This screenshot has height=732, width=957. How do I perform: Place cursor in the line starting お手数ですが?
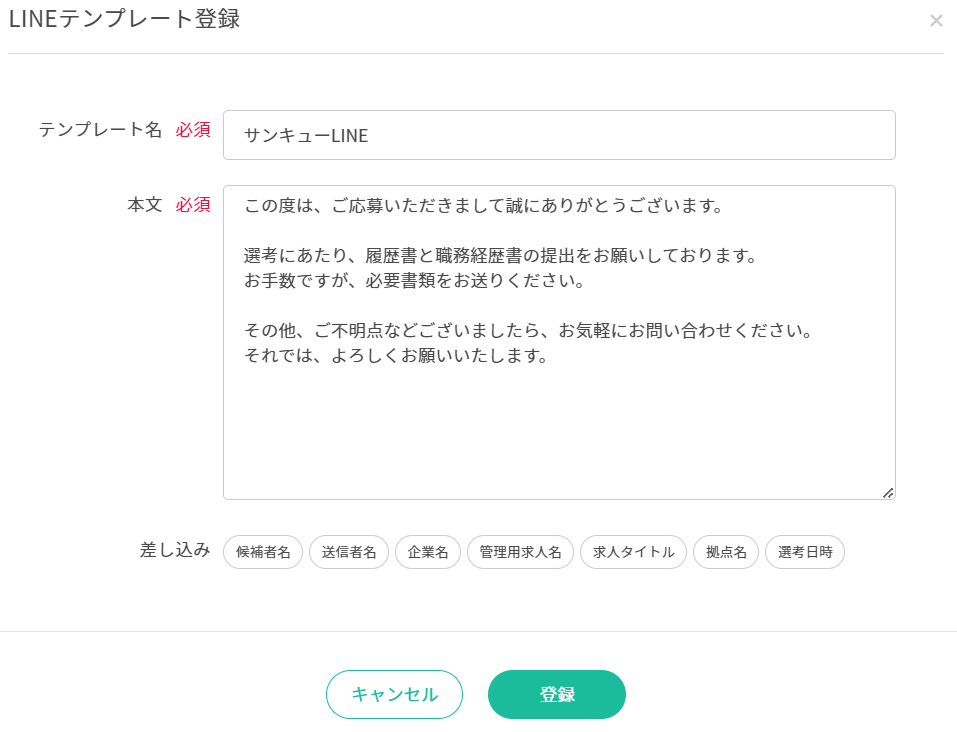[414, 280]
